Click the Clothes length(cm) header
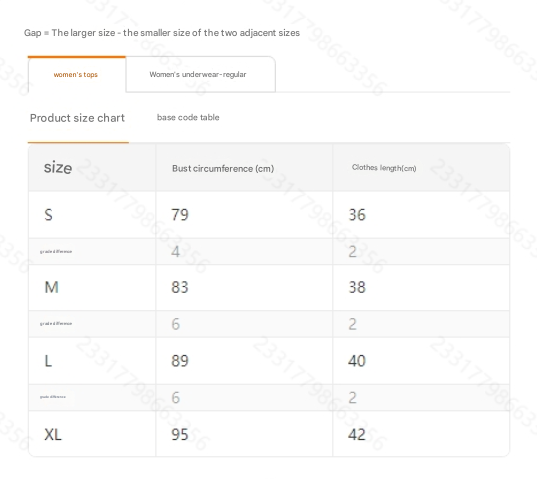Viewport: 537px width, 479px height. pos(384,168)
